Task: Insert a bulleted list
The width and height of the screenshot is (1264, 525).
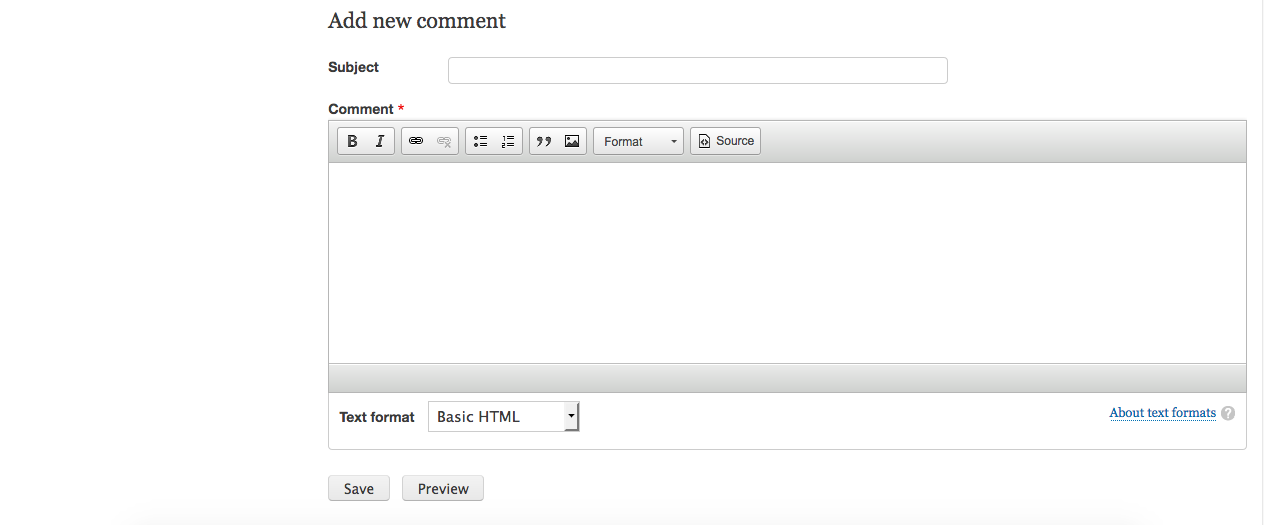Action: point(480,141)
